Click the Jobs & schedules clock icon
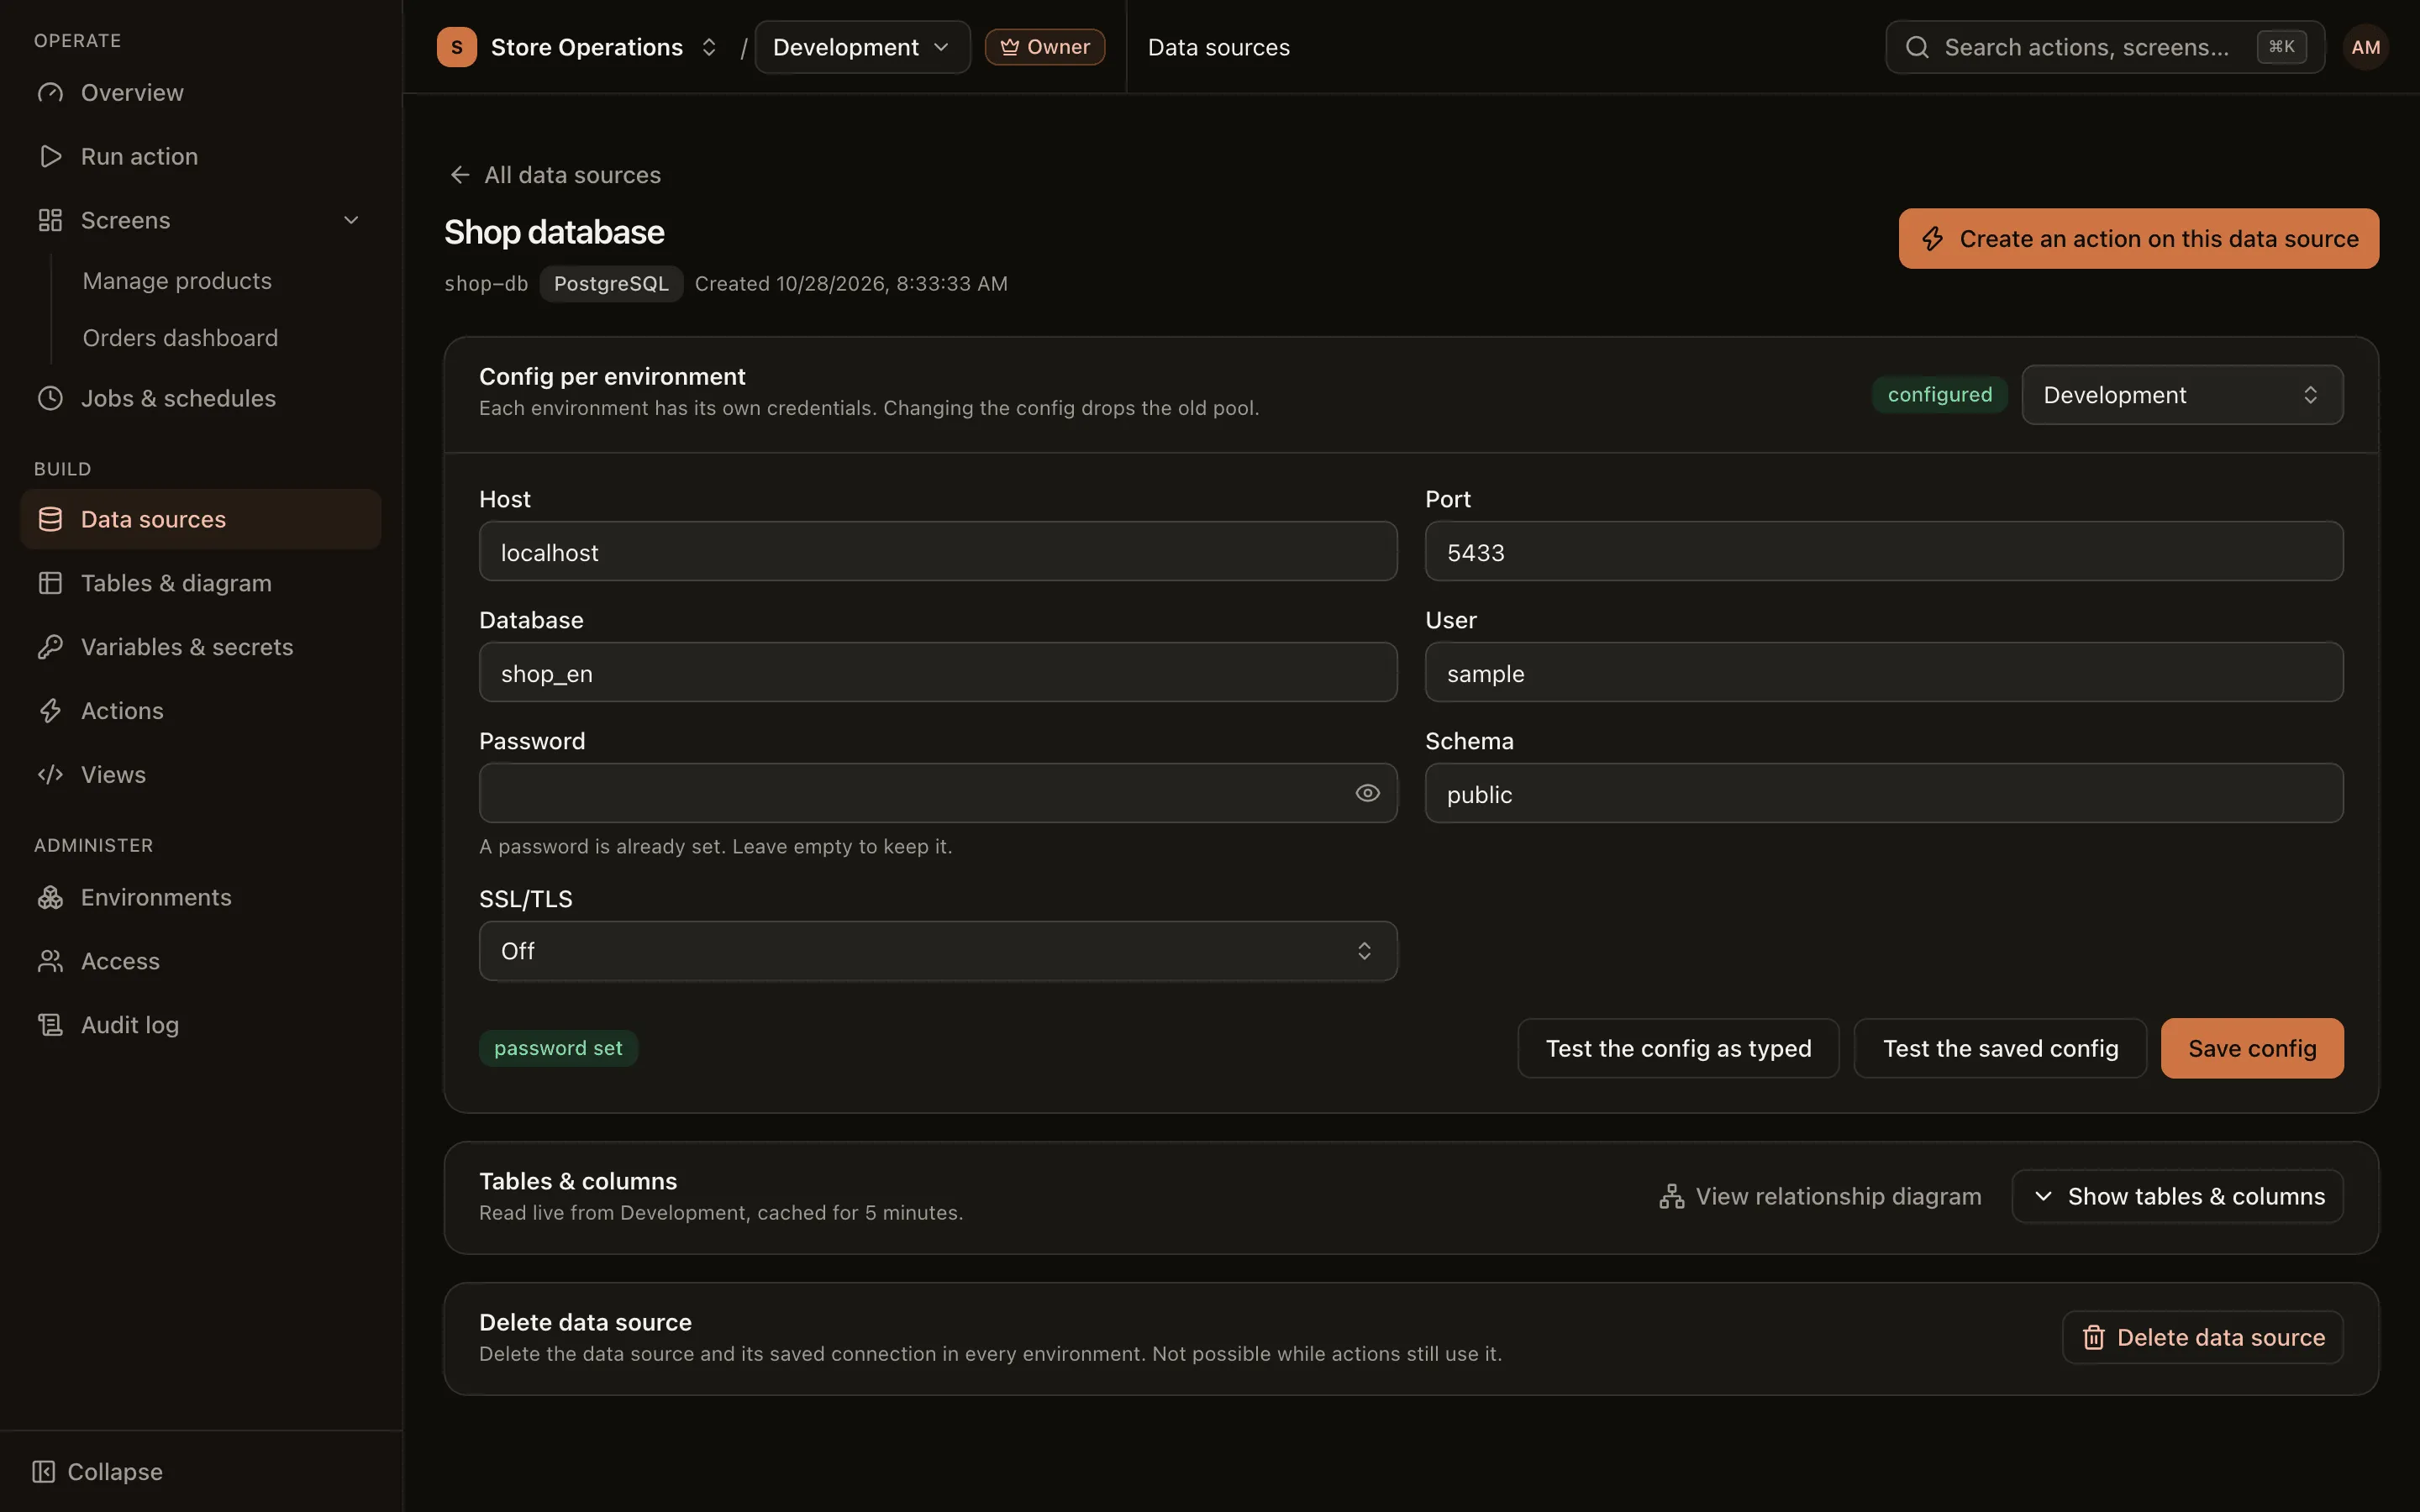This screenshot has height=1512, width=2420. point(50,398)
